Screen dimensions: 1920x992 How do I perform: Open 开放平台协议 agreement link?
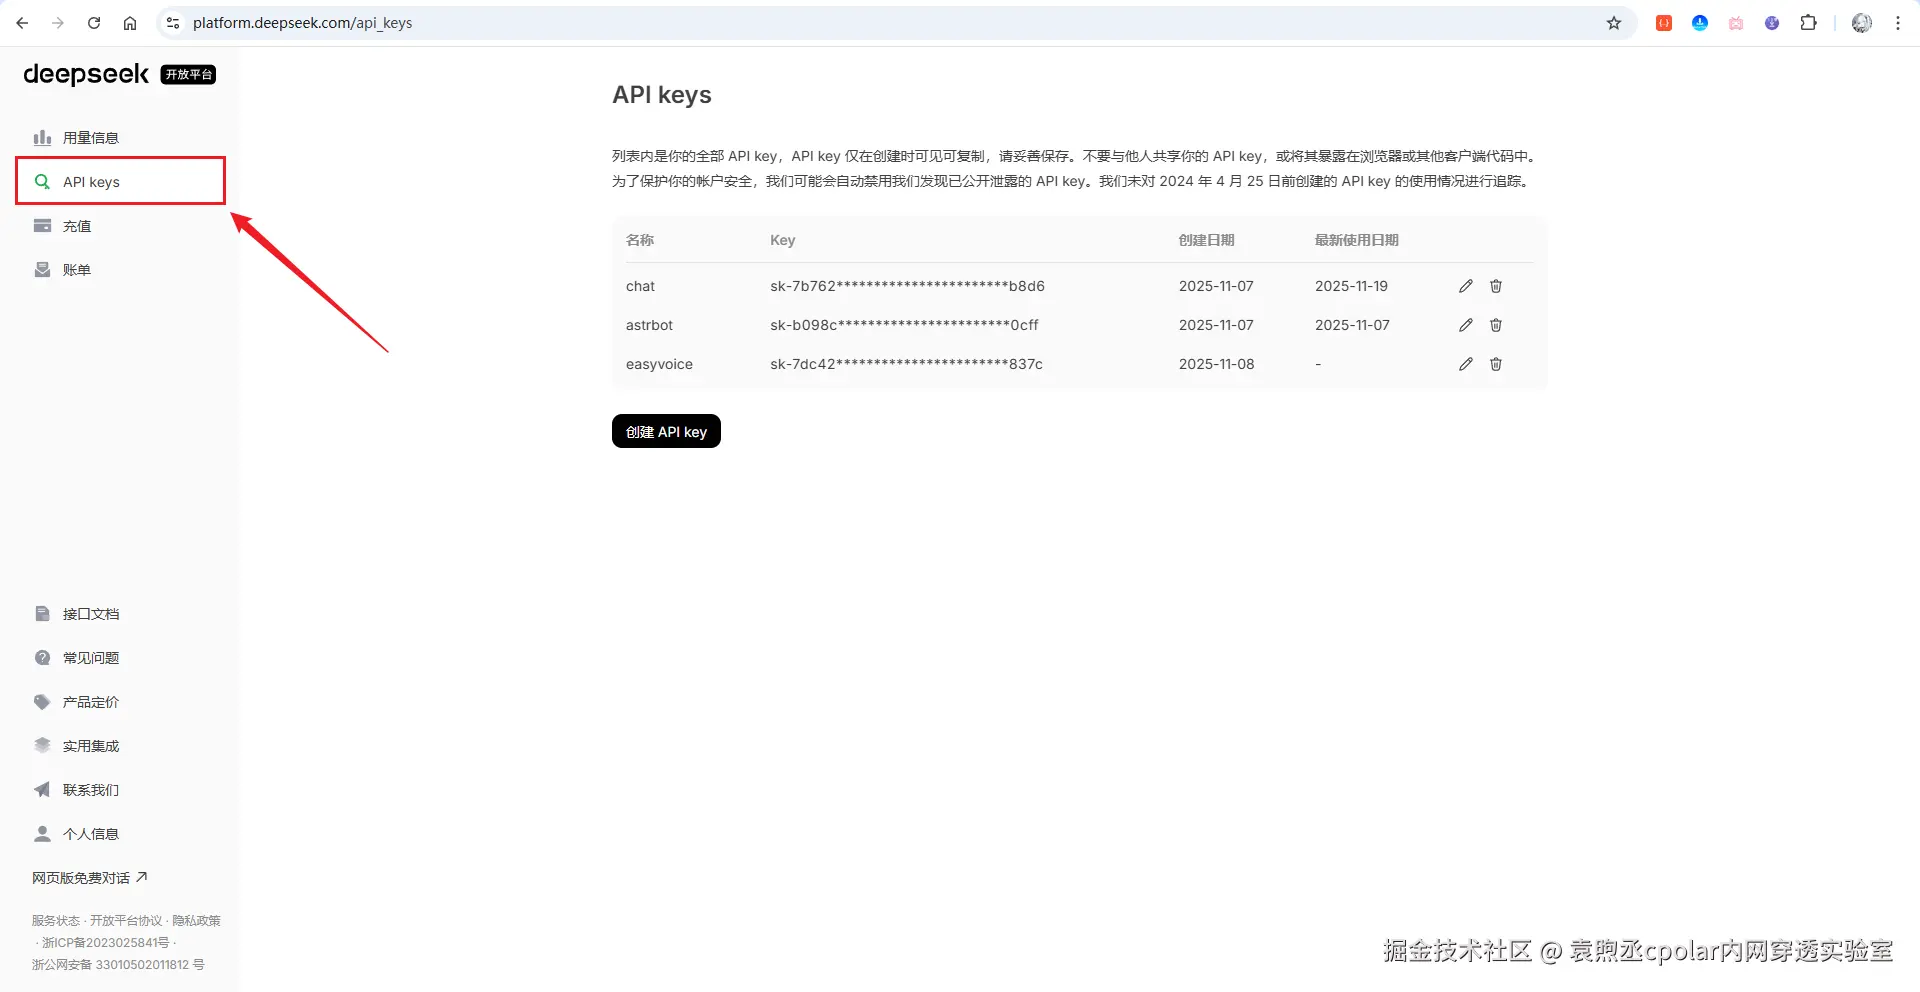tap(126, 921)
